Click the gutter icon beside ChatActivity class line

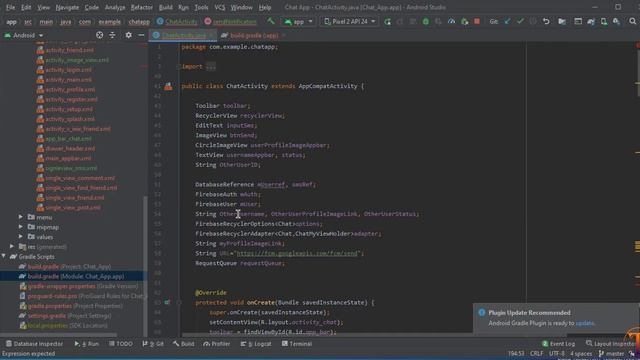[168, 86]
